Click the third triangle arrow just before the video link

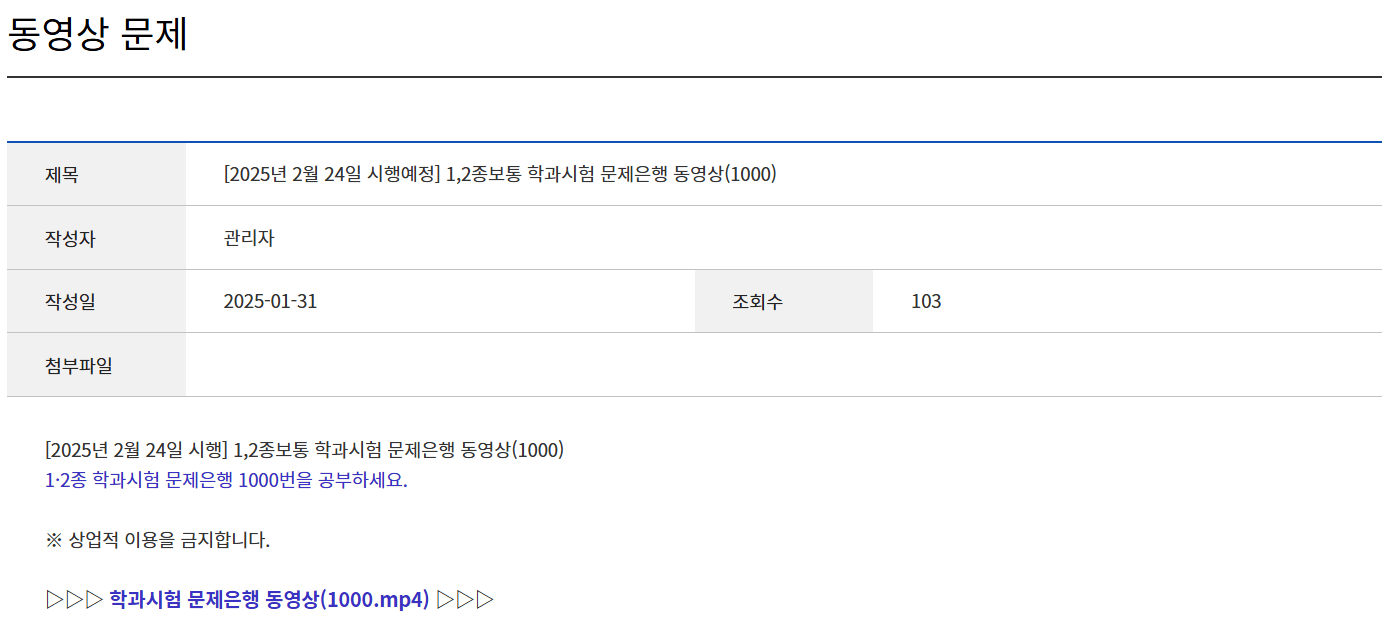94,600
